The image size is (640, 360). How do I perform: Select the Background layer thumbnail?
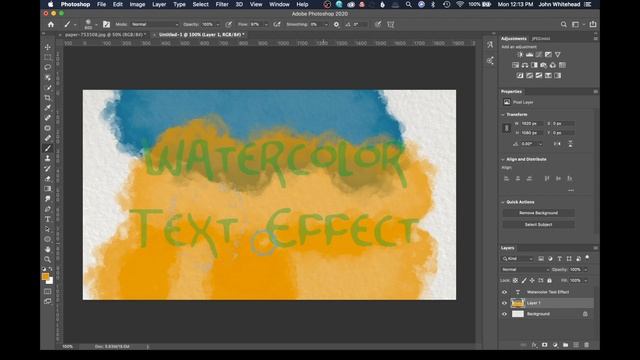(x=518, y=314)
